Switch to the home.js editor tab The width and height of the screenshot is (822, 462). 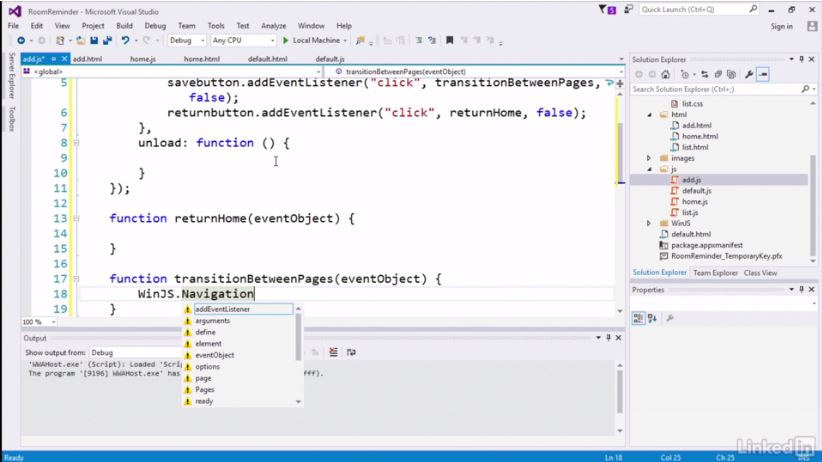[143, 59]
